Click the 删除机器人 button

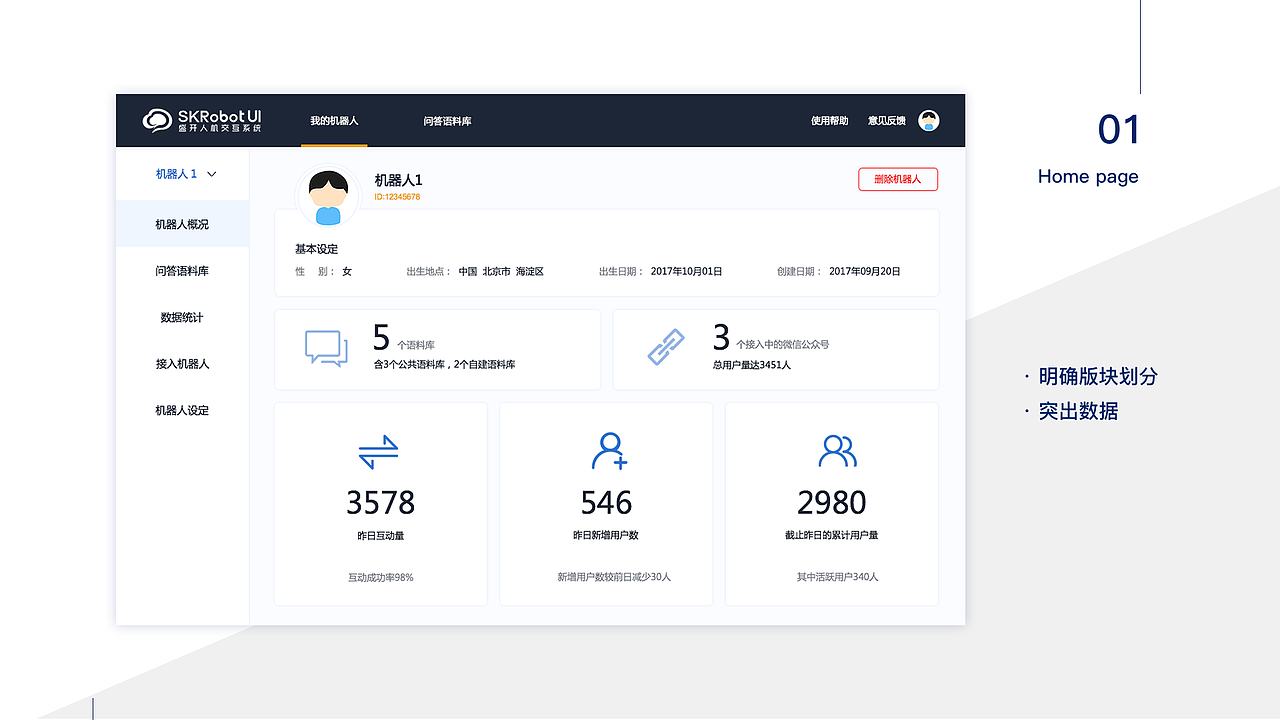click(898, 179)
